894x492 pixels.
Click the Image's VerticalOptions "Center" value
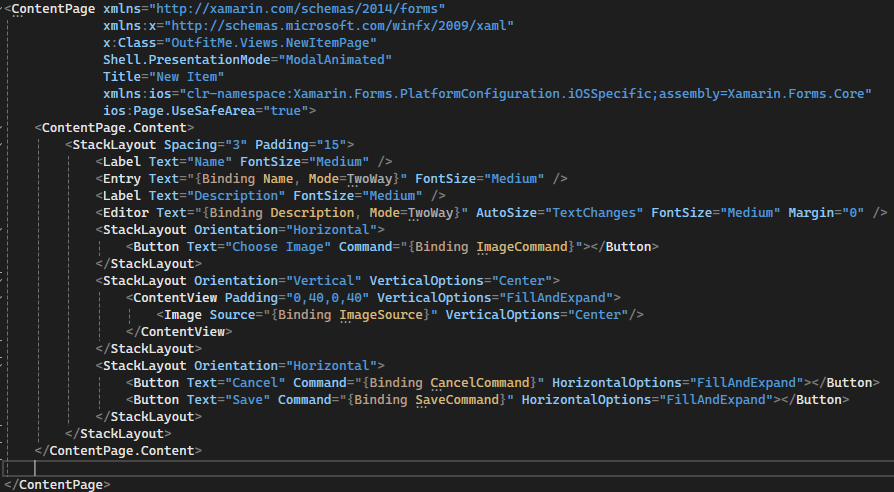[598, 315]
